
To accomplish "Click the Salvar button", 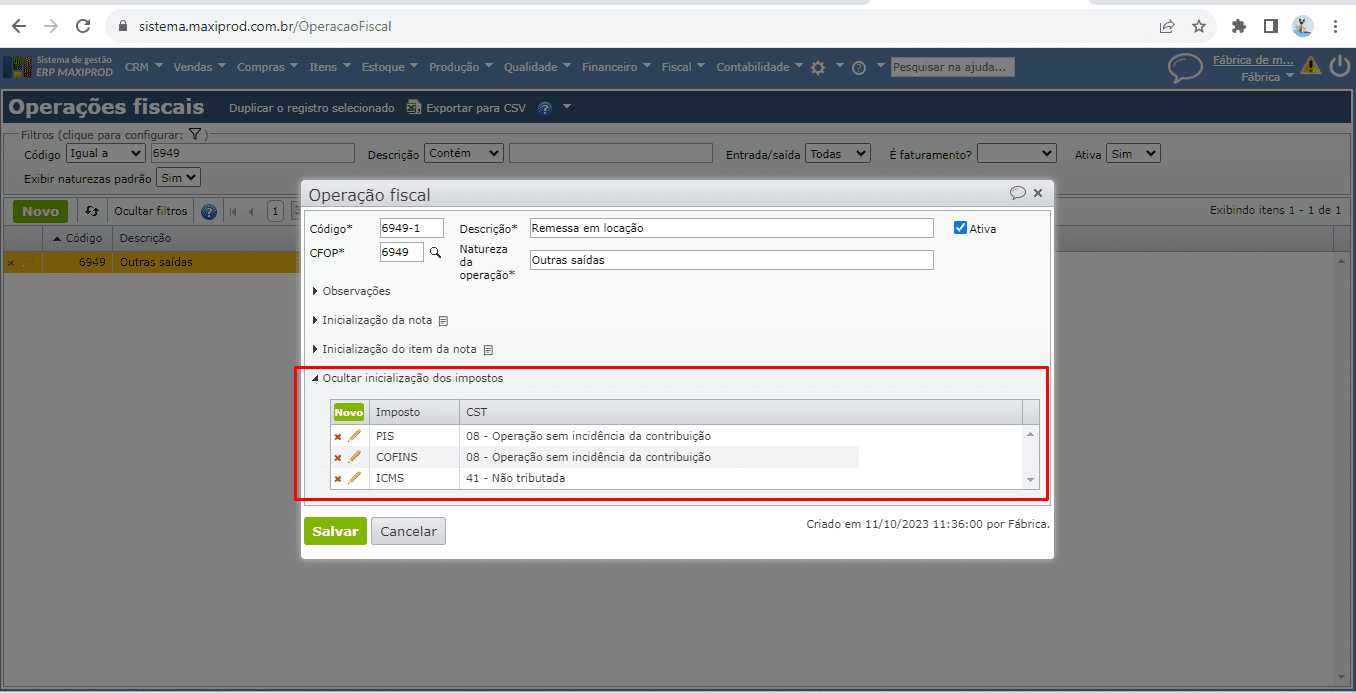I will (335, 531).
